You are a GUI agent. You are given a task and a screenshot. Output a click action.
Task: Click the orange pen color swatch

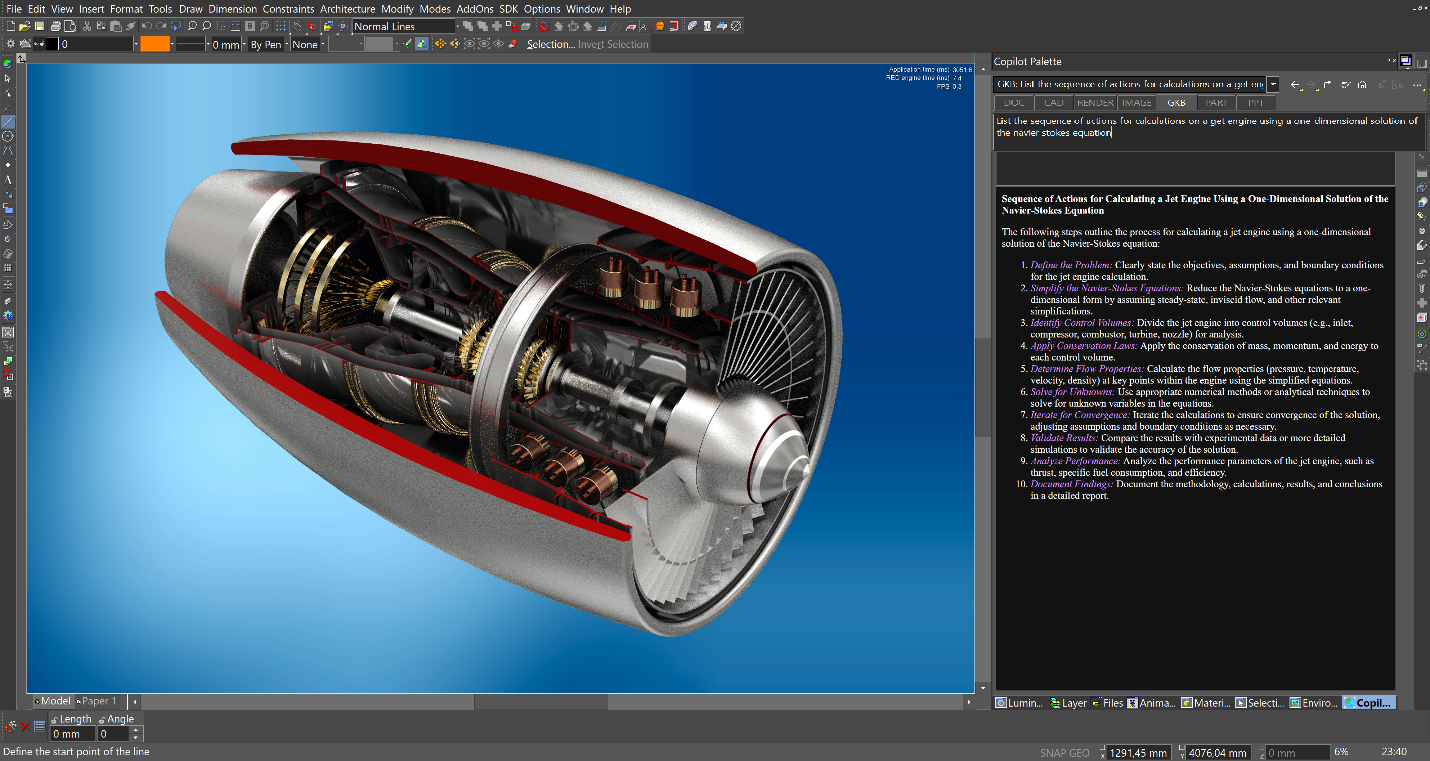pyautogui.click(x=155, y=44)
